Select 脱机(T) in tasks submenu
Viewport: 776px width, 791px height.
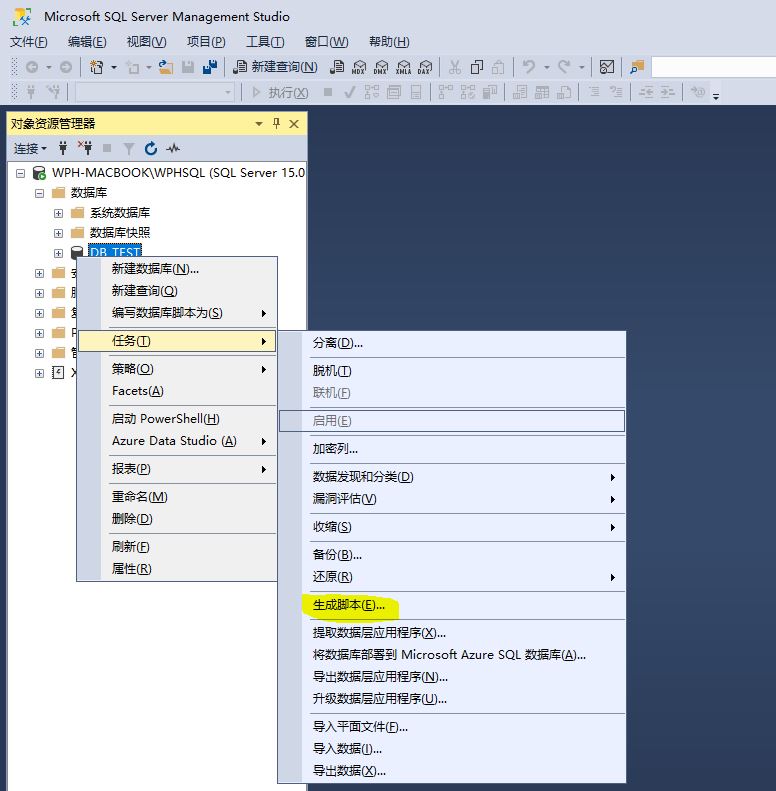tap(452, 371)
